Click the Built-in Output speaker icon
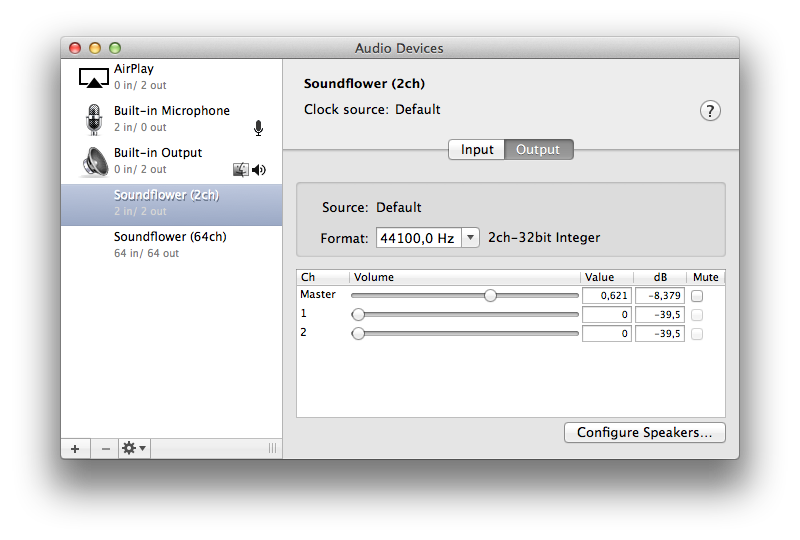 coord(95,162)
